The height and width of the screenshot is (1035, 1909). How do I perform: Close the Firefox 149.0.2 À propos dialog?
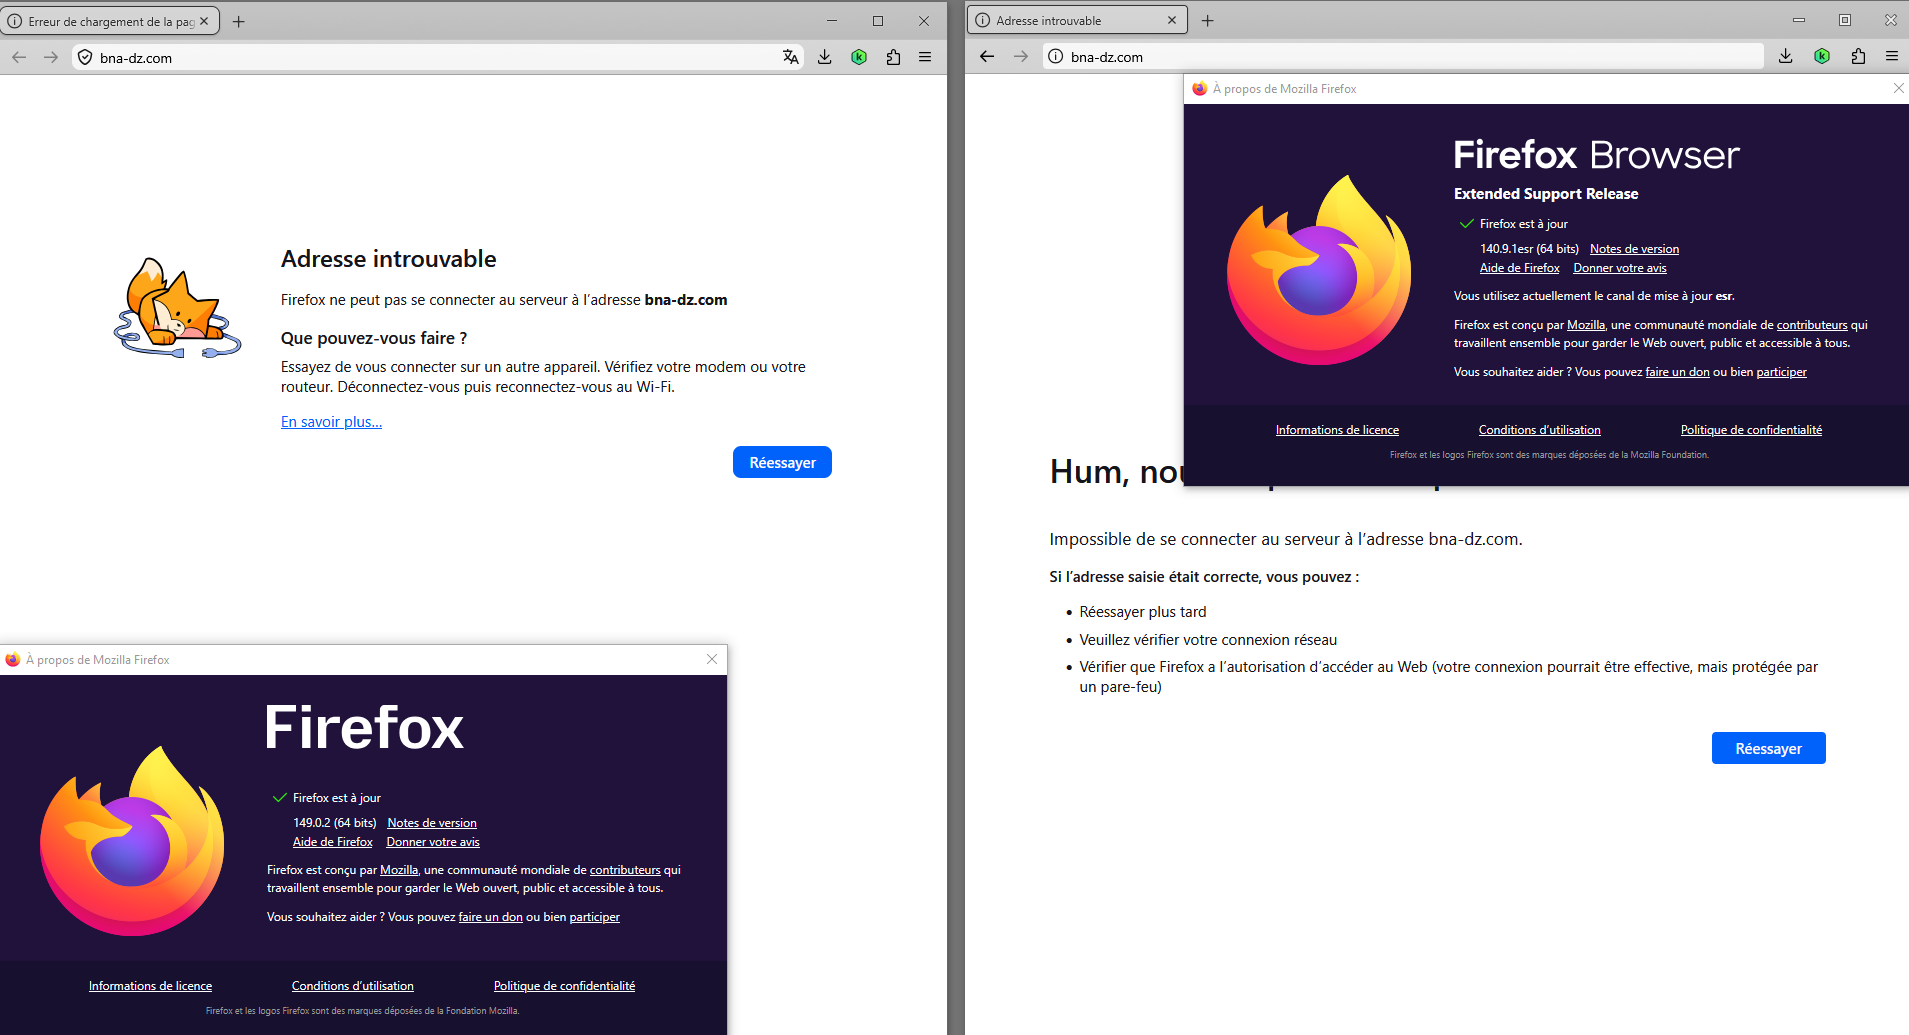click(712, 659)
